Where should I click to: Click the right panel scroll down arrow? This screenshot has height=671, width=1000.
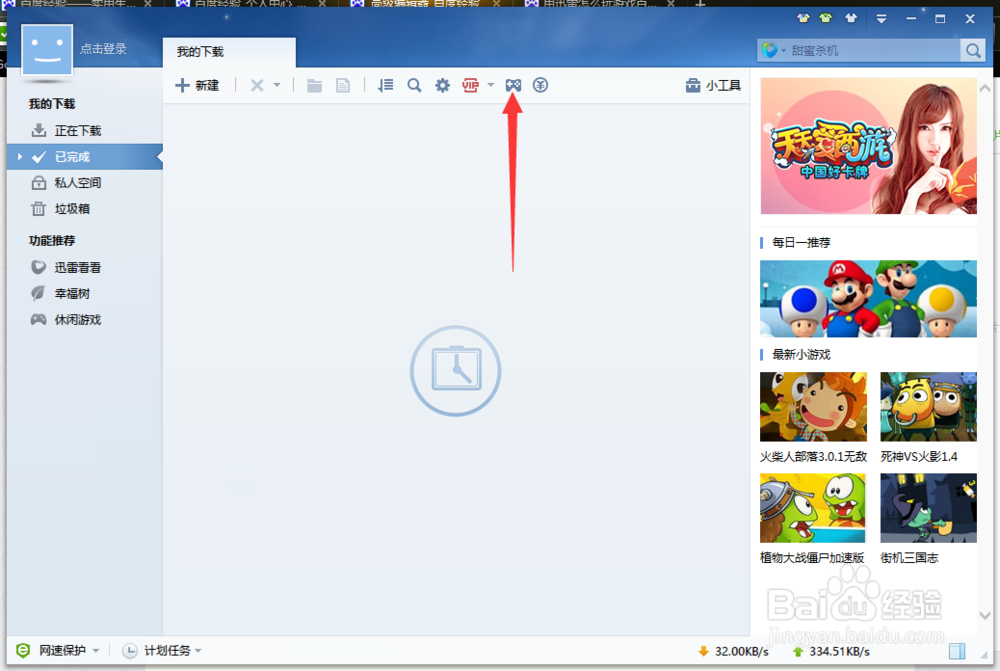point(985,616)
